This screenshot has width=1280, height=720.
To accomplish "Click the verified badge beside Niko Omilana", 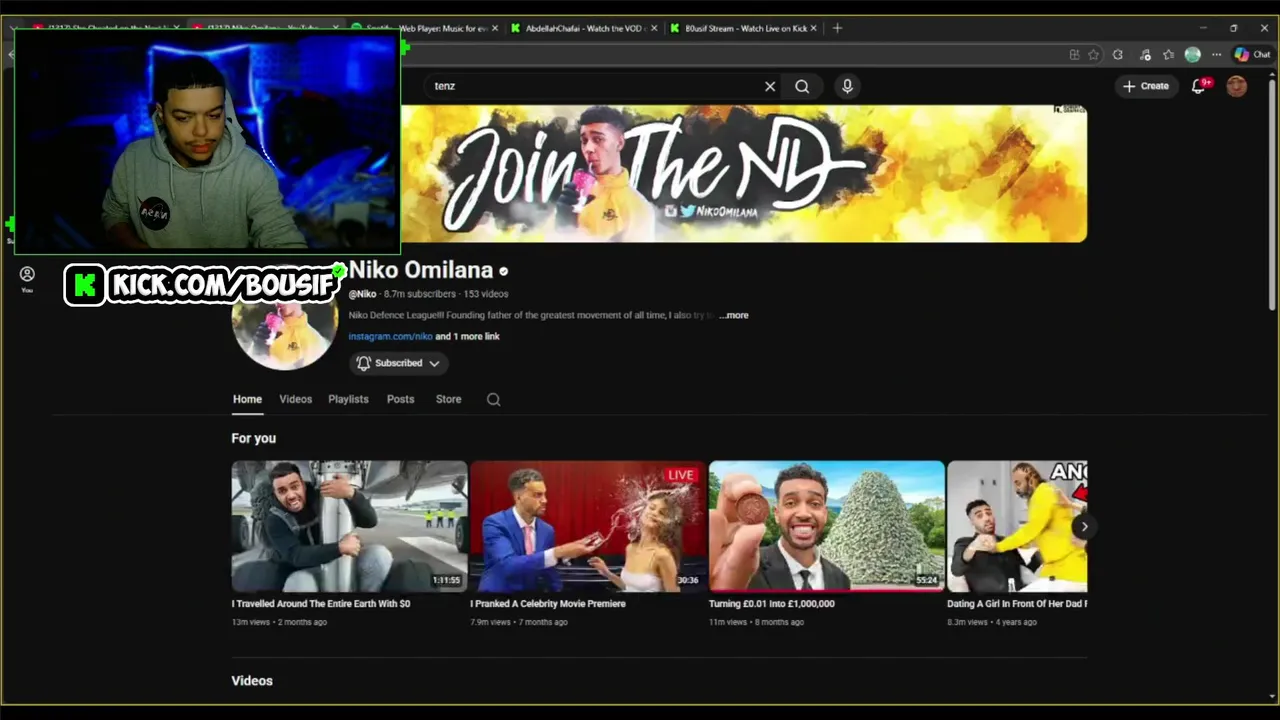I will 503,271.
